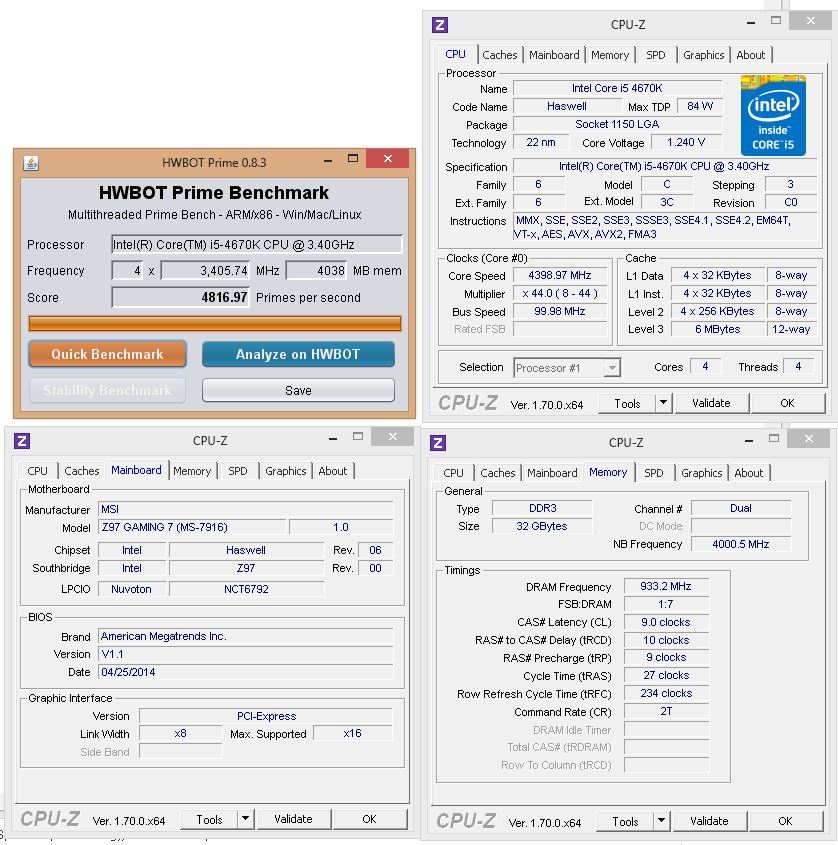Open Memory tab in Mainboard window
This screenshot has height=845, width=838.
[192, 471]
